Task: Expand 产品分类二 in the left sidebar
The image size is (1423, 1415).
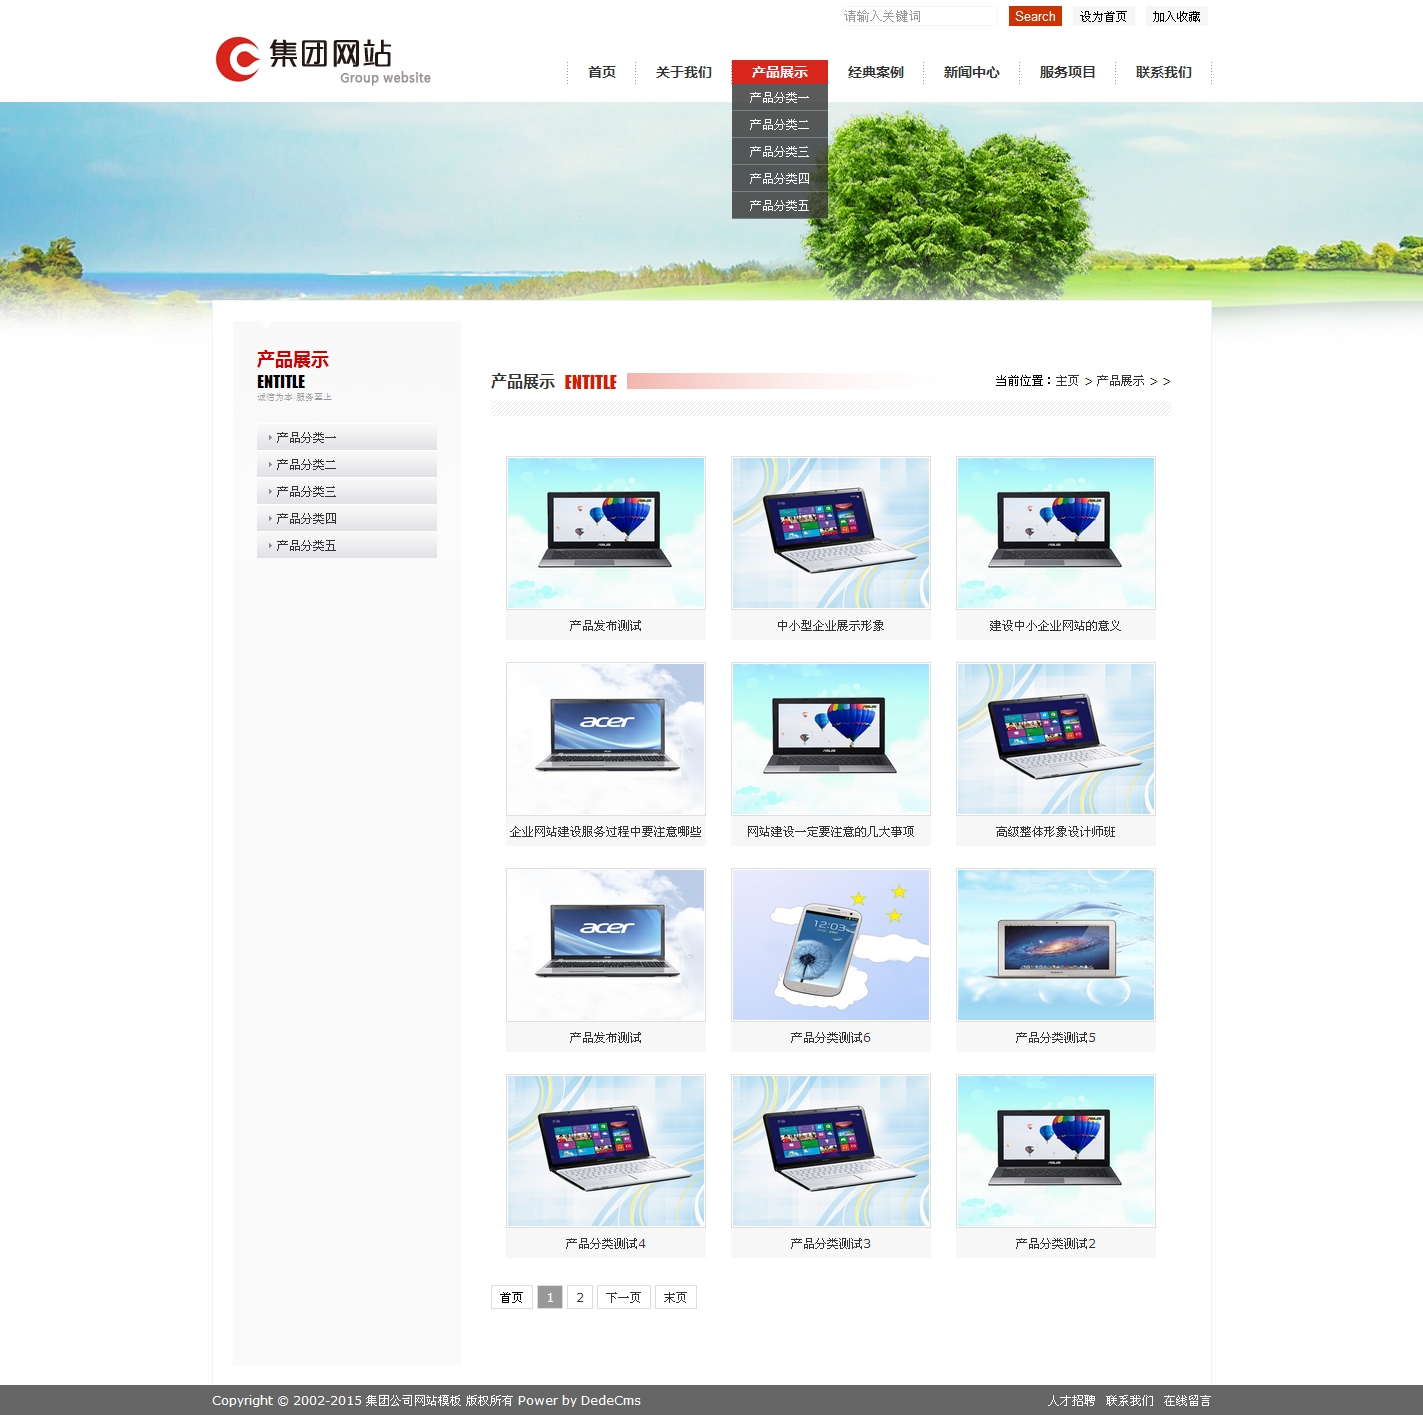Action: click(x=306, y=464)
